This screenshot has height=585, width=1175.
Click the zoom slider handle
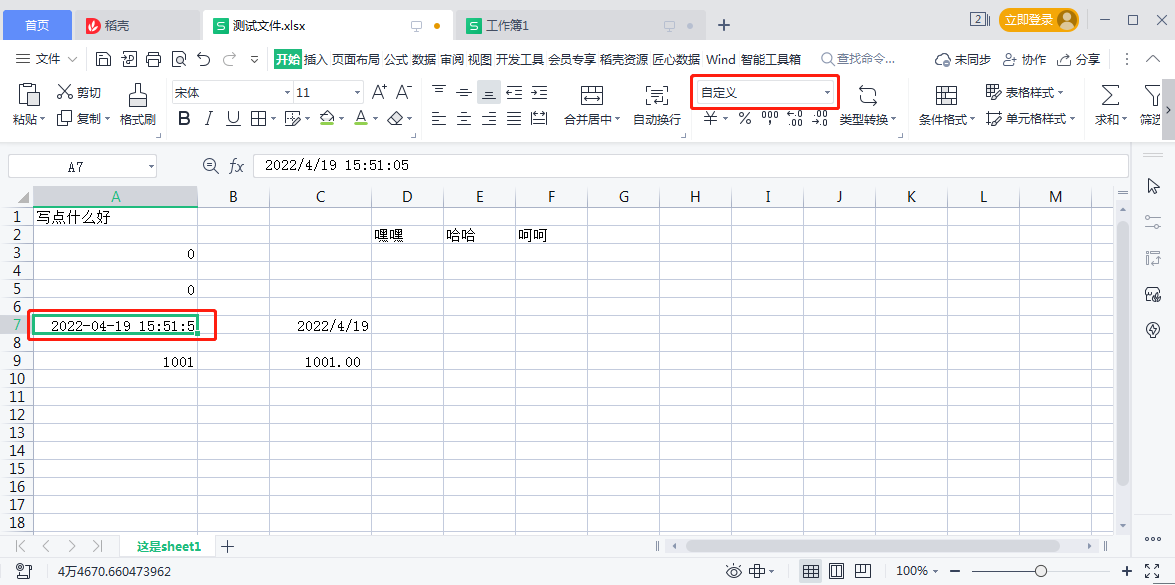tap(1040, 571)
